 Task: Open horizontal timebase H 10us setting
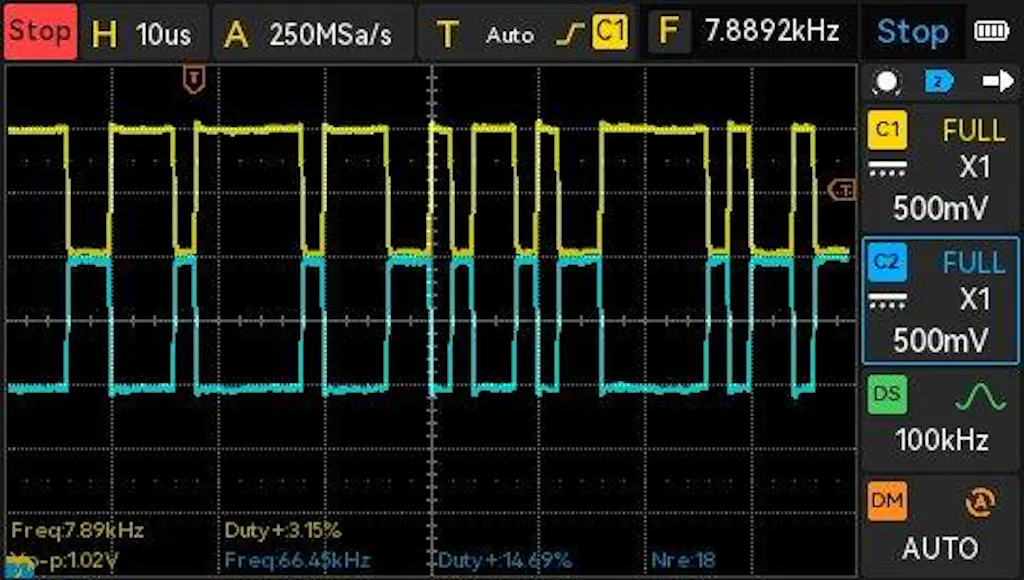coord(141,33)
